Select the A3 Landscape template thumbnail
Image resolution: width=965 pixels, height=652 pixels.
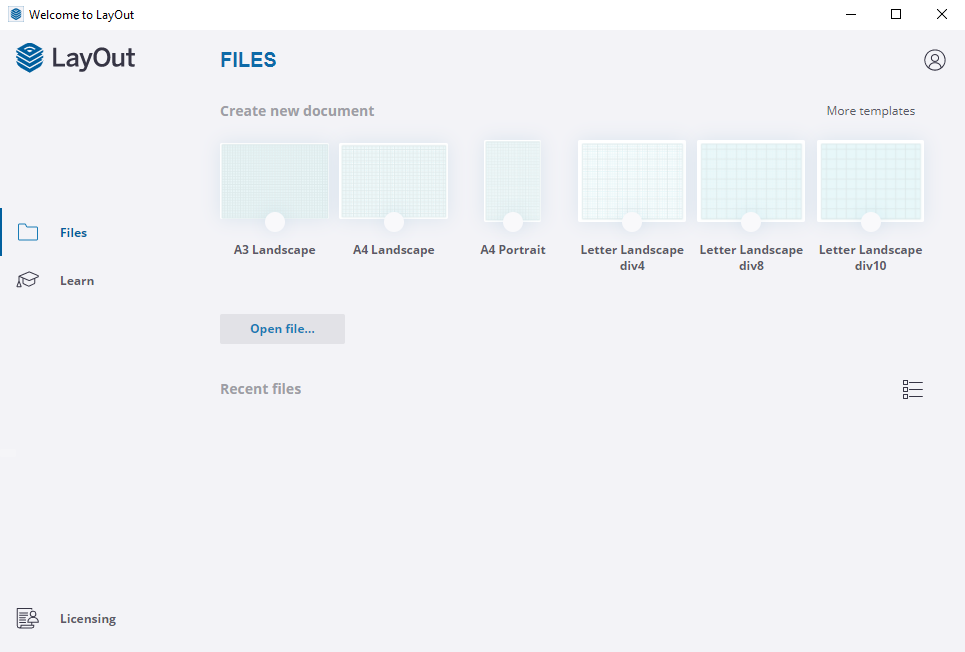(274, 181)
